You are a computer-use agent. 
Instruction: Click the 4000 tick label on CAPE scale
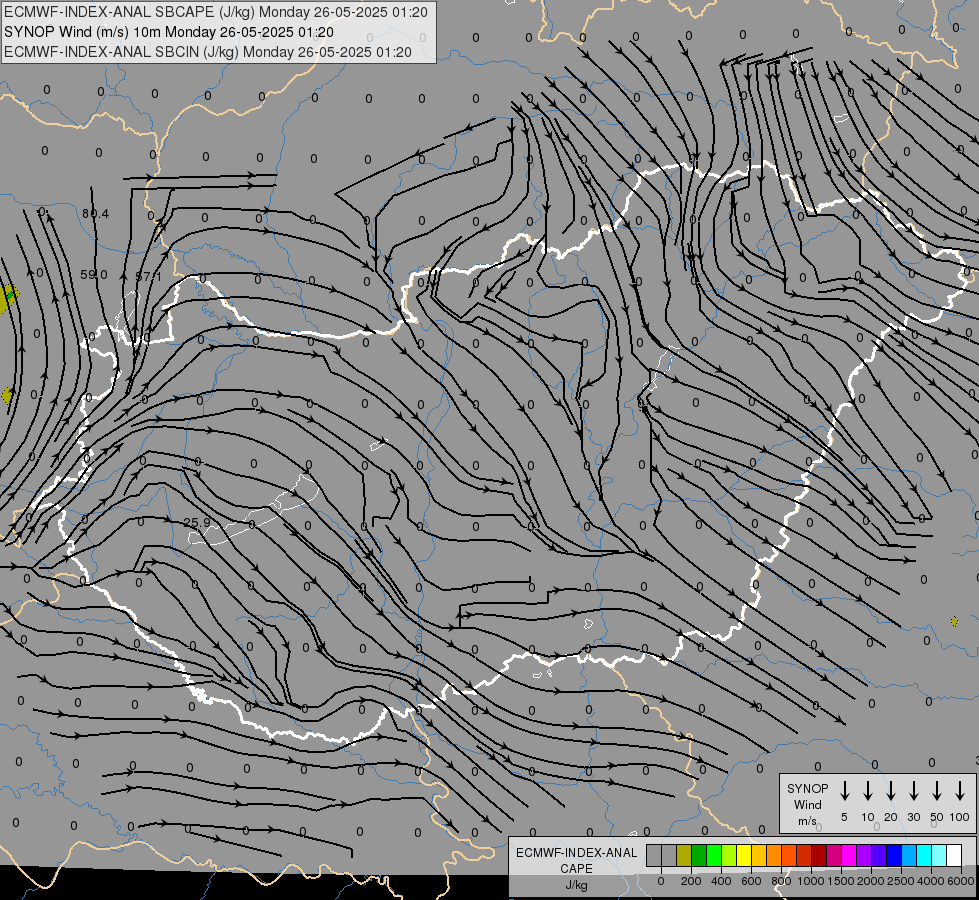pyautogui.click(x=931, y=881)
